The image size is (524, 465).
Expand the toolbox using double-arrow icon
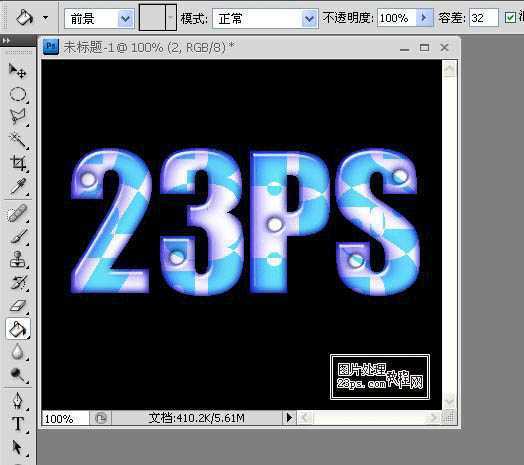pos(6,41)
